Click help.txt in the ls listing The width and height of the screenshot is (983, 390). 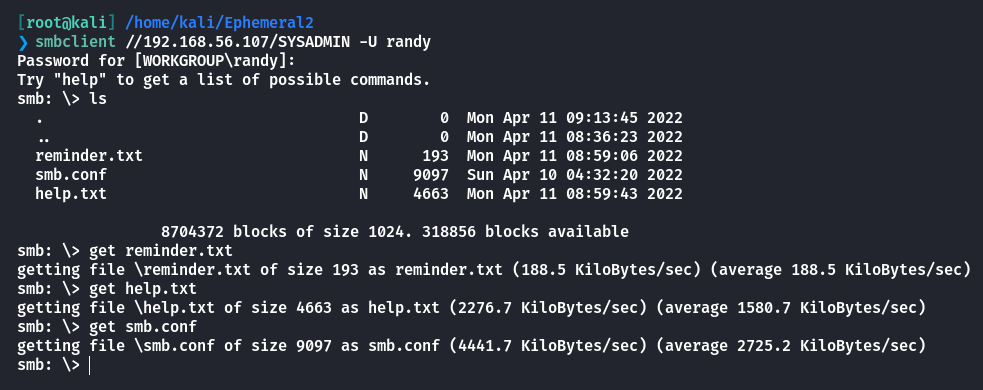click(71, 194)
